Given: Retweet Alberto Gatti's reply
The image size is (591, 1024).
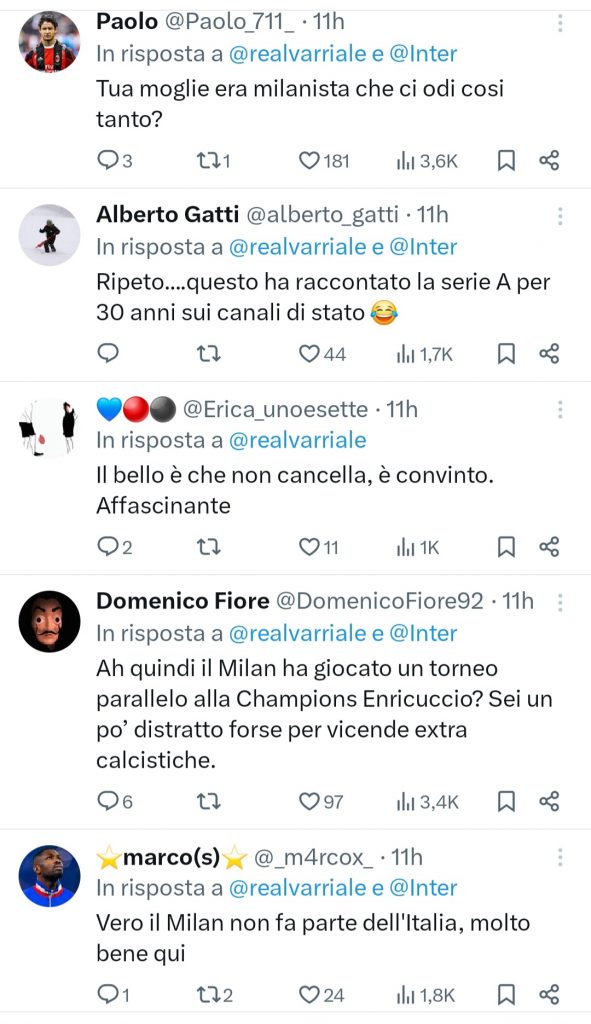Looking at the screenshot, I should 209,352.
